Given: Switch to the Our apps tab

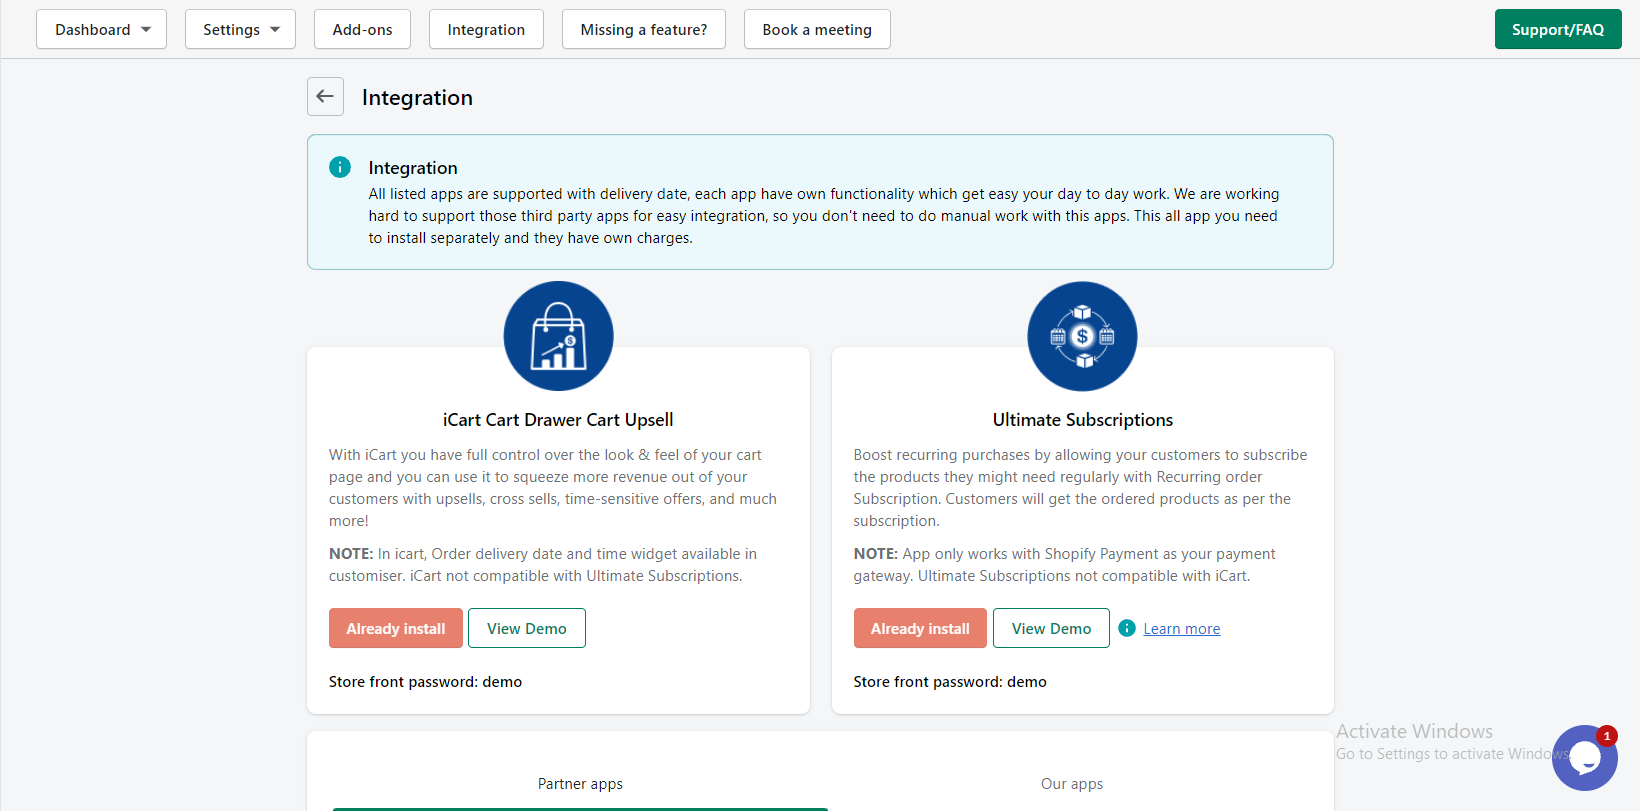Looking at the screenshot, I should pos(1072,784).
